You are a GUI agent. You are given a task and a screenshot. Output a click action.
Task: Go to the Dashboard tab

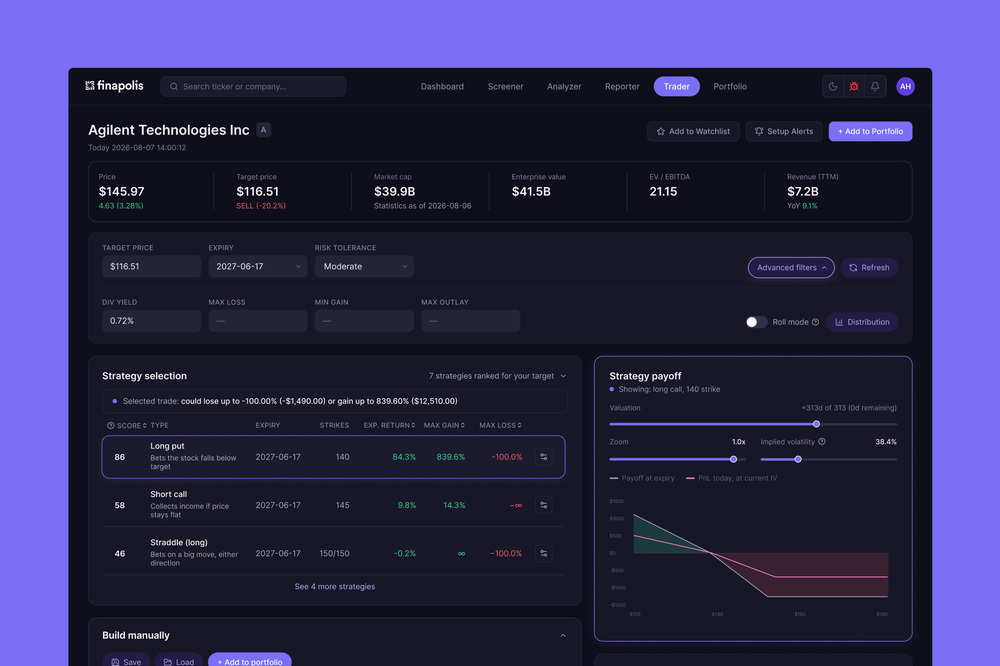442,86
